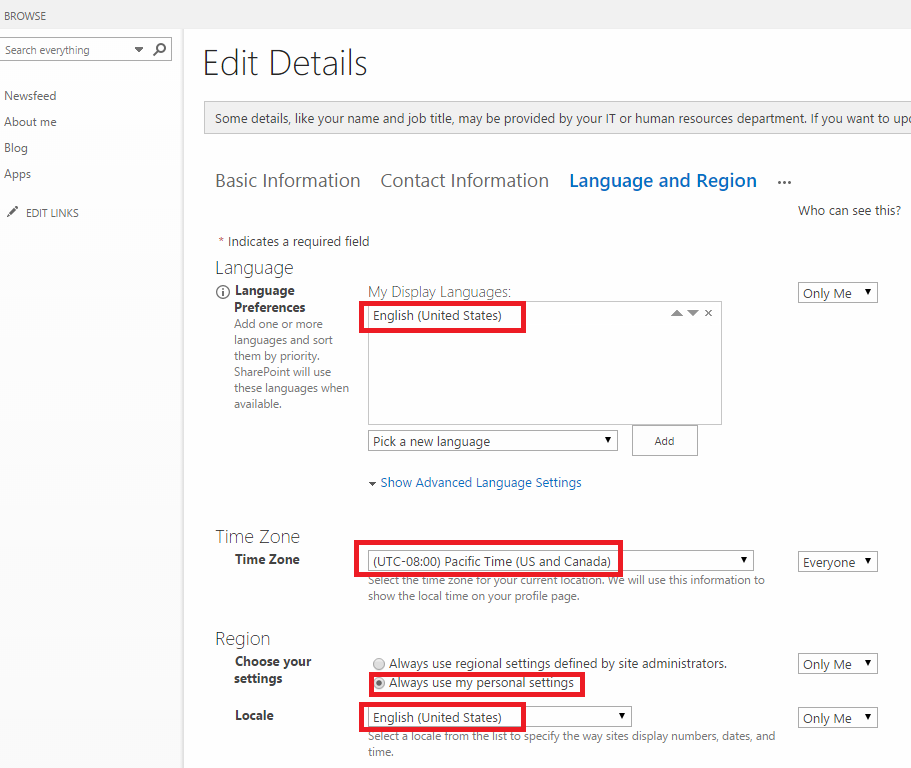Open the more tabs ellipsis
911x768 pixels.
784,182
